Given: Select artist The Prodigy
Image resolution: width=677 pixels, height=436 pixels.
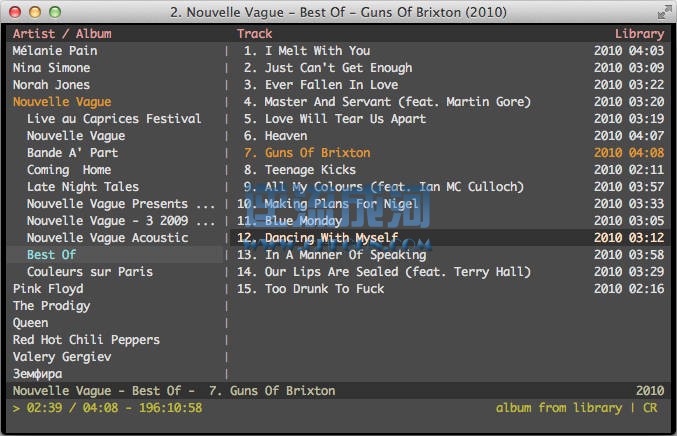Looking at the screenshot, I should pyautogui.click(x=51, y=306).
